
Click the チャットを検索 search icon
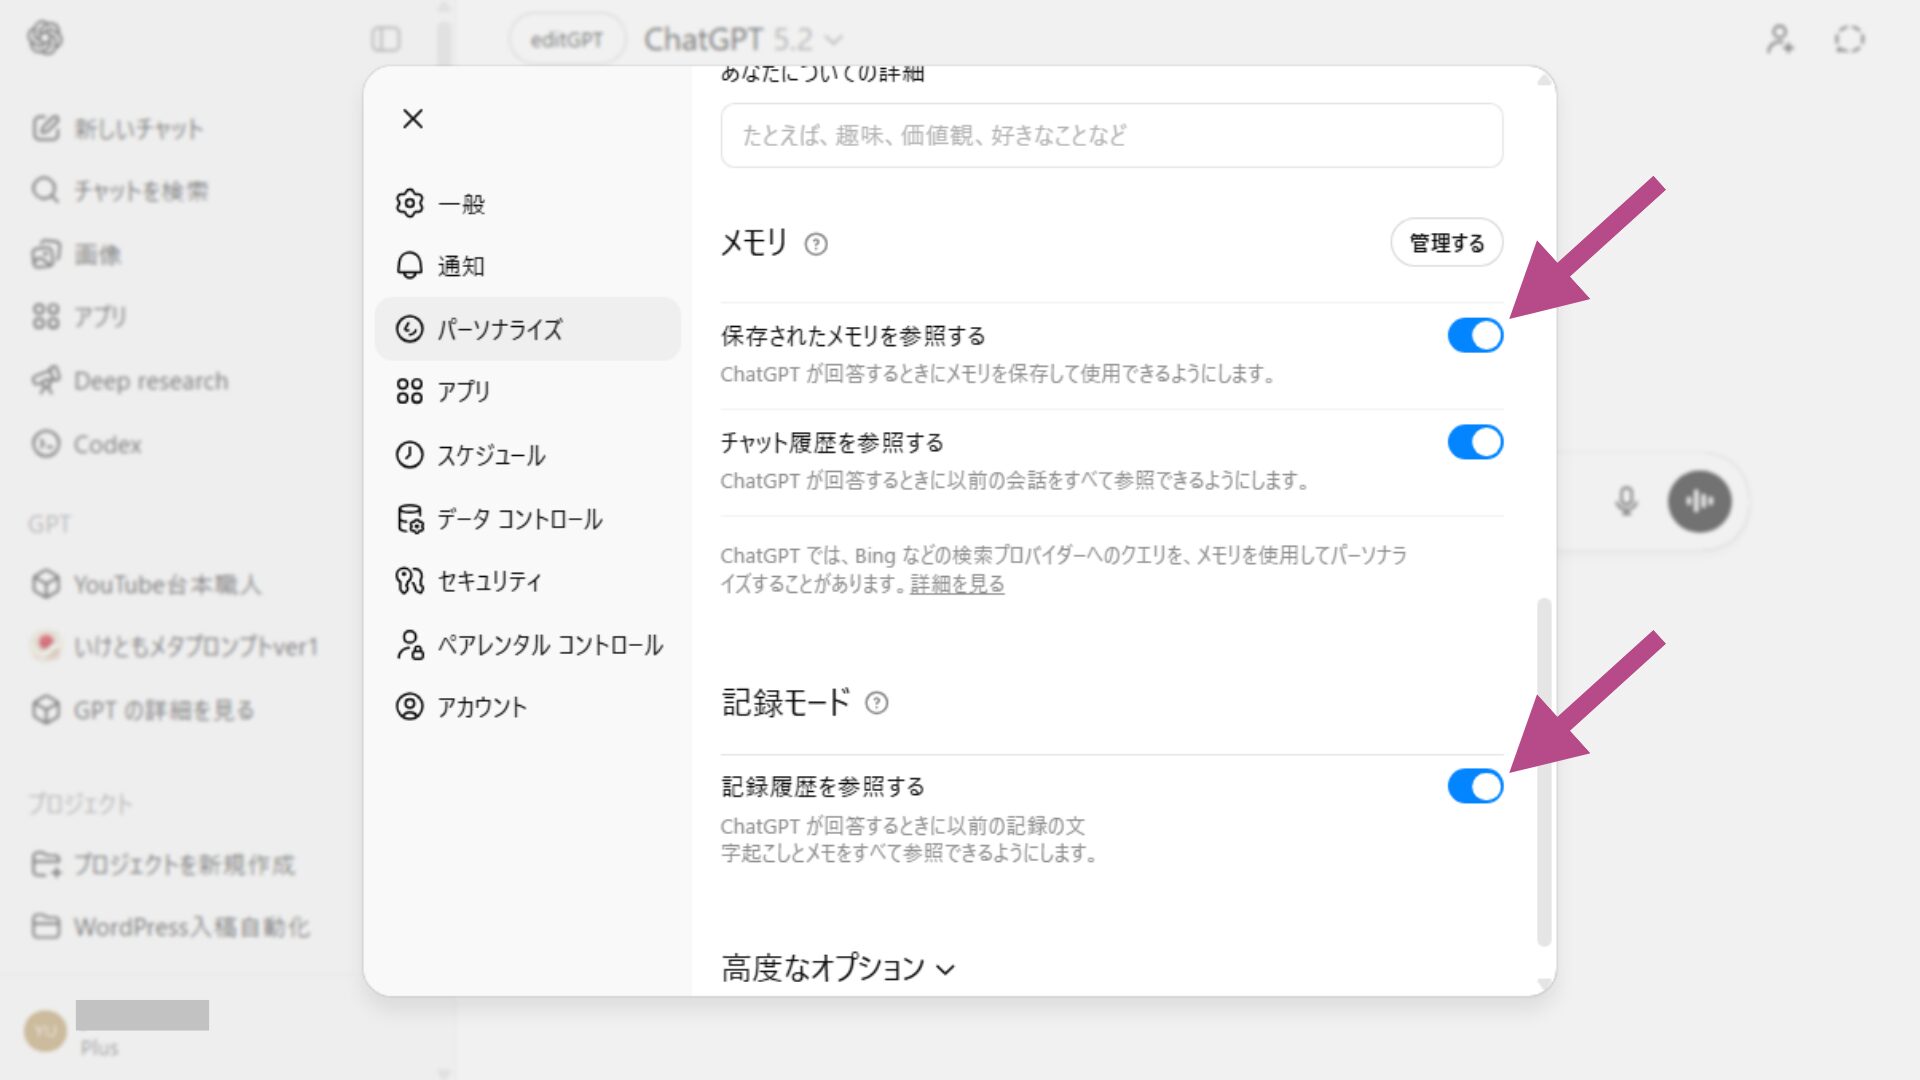pos(44,190)
